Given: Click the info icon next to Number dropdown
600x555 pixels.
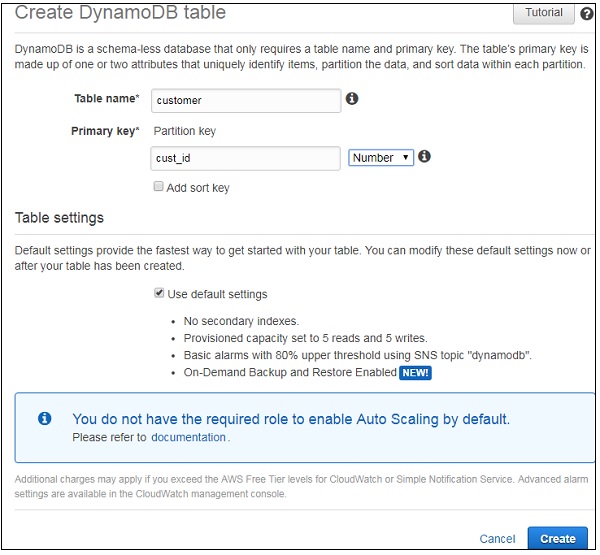Looking at the screenshot, I should tap(424, 157).
